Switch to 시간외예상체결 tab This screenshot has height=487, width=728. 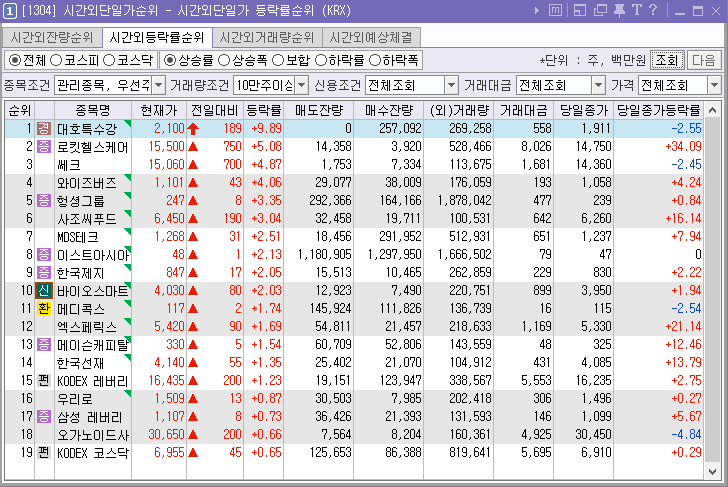point(370,37)
